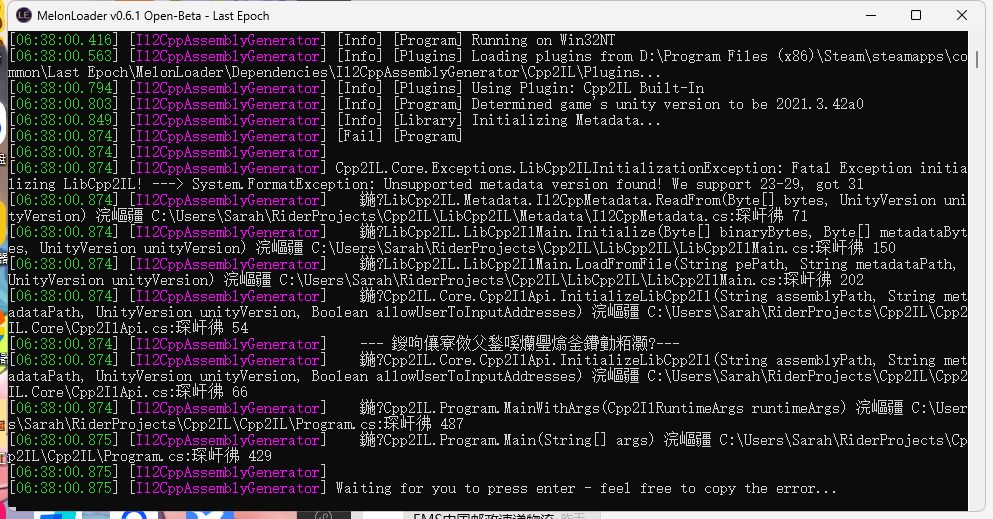Click the '[Plugins]' tag on the 'Using Plugin' line
The height and width of the screenshot is (519, 993).
(427, 88)
